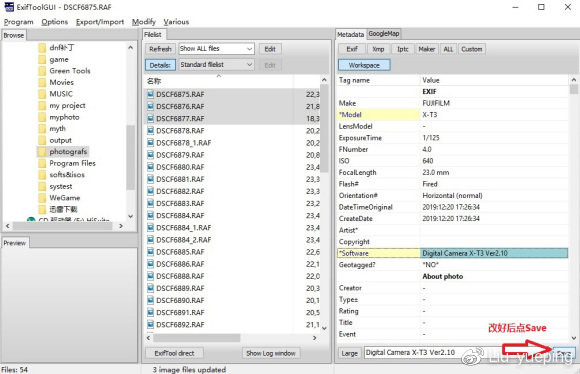Select game folder icon
Screen dimensions: 580x374
42,59
